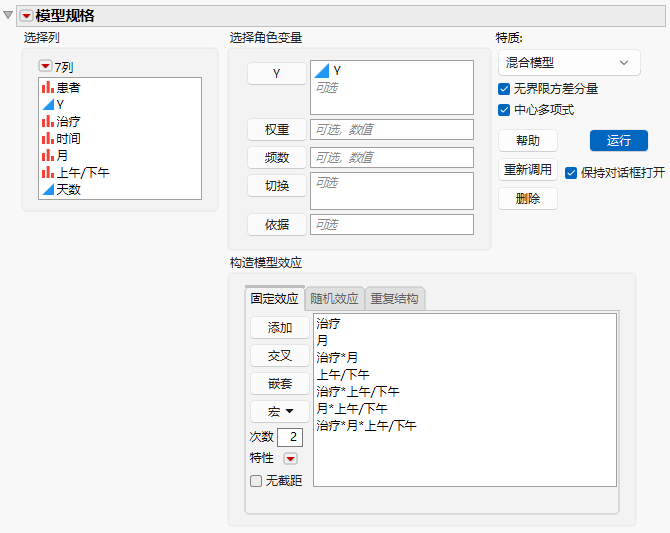Uncheck 无界限方差分量 checkbox
670x533 pixels.
click(504, 89)
